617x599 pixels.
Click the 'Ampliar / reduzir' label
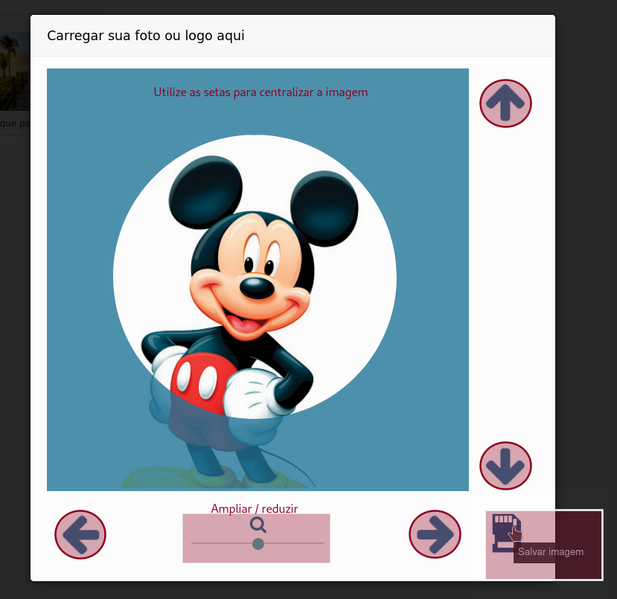click(254, 508)
